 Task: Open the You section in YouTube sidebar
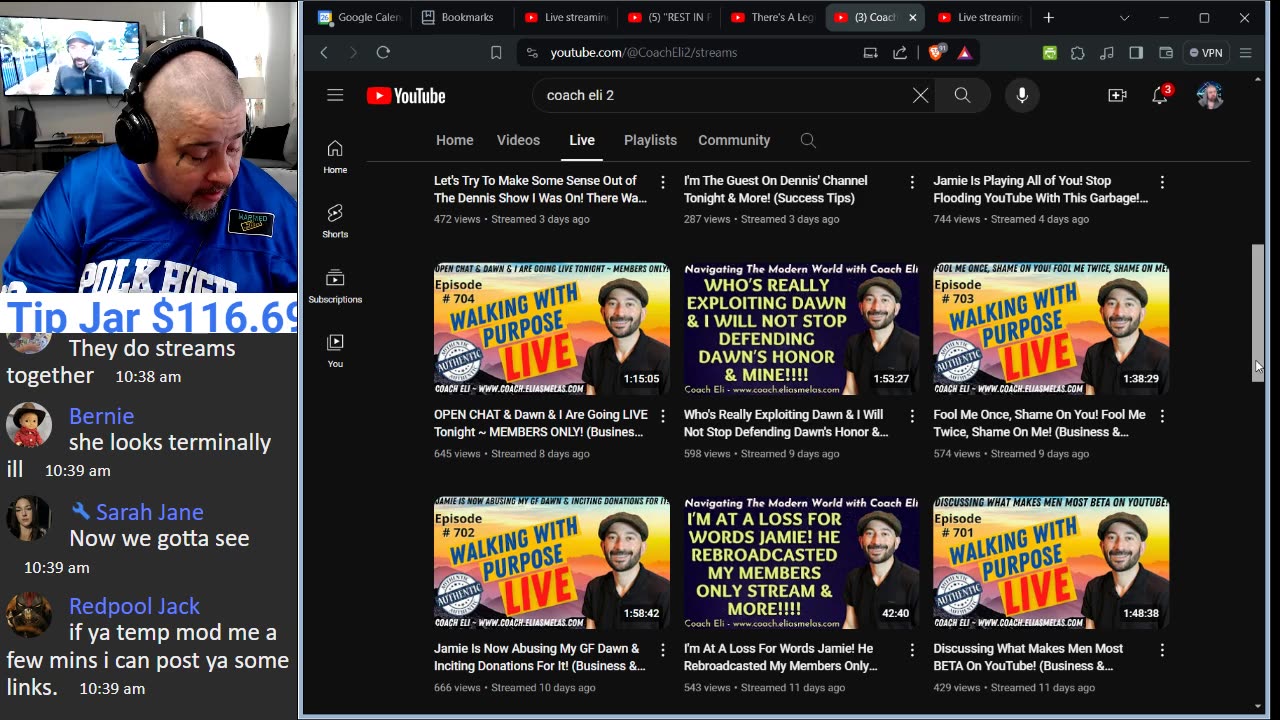click(x=335, y=351)
